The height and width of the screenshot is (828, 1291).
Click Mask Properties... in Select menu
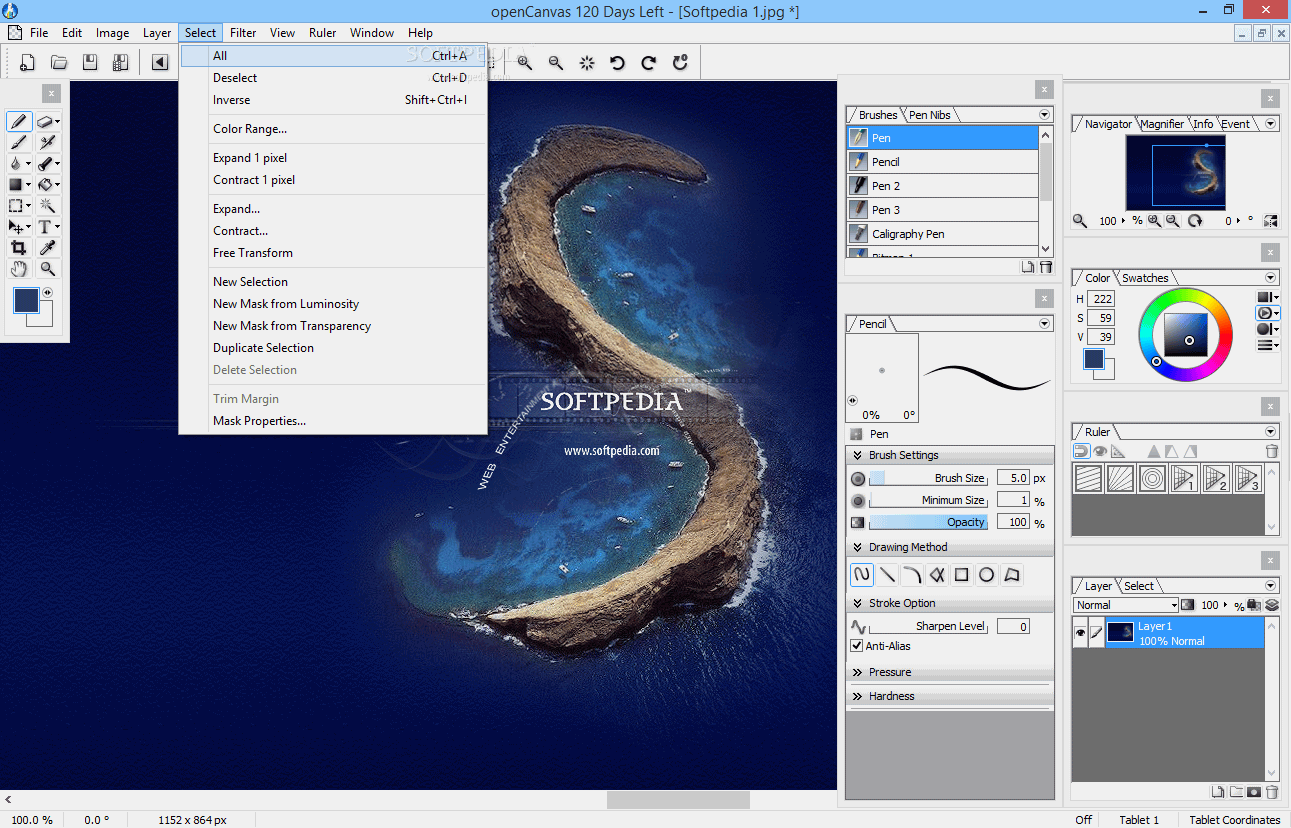click(333, 421)
